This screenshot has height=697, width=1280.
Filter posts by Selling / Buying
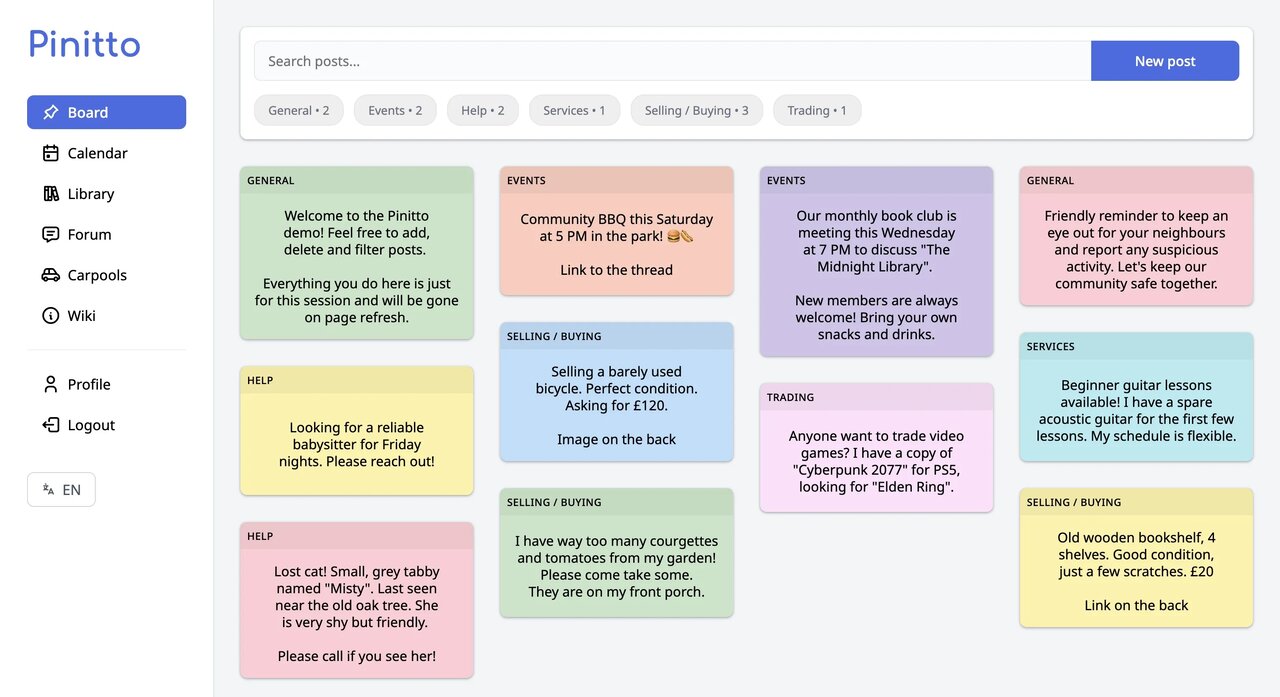[696, 110]
